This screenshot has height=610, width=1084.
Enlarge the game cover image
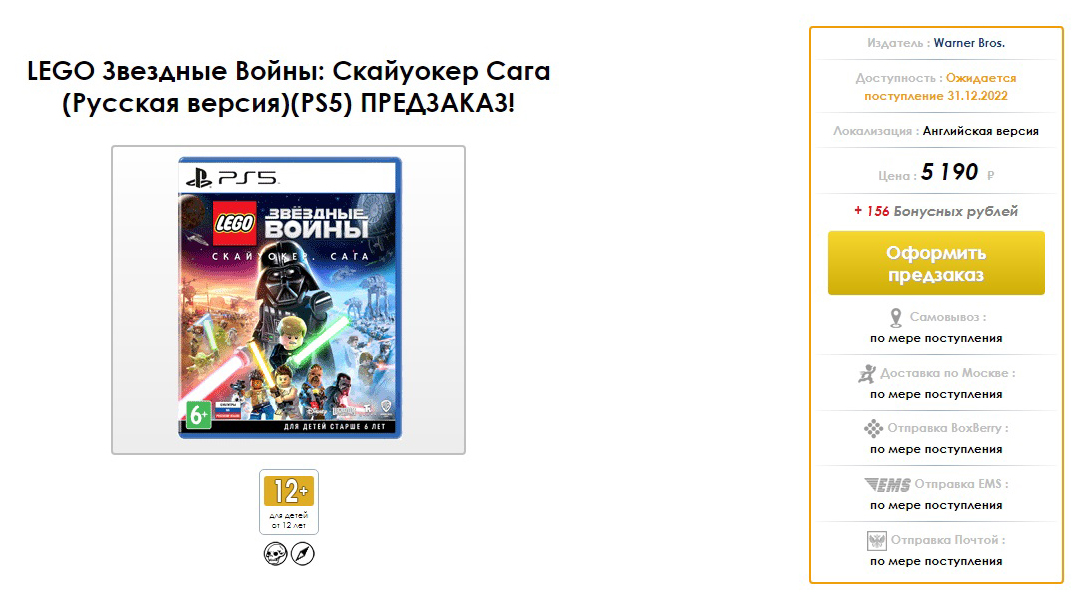pyautogui.click(x=289, y=297)
